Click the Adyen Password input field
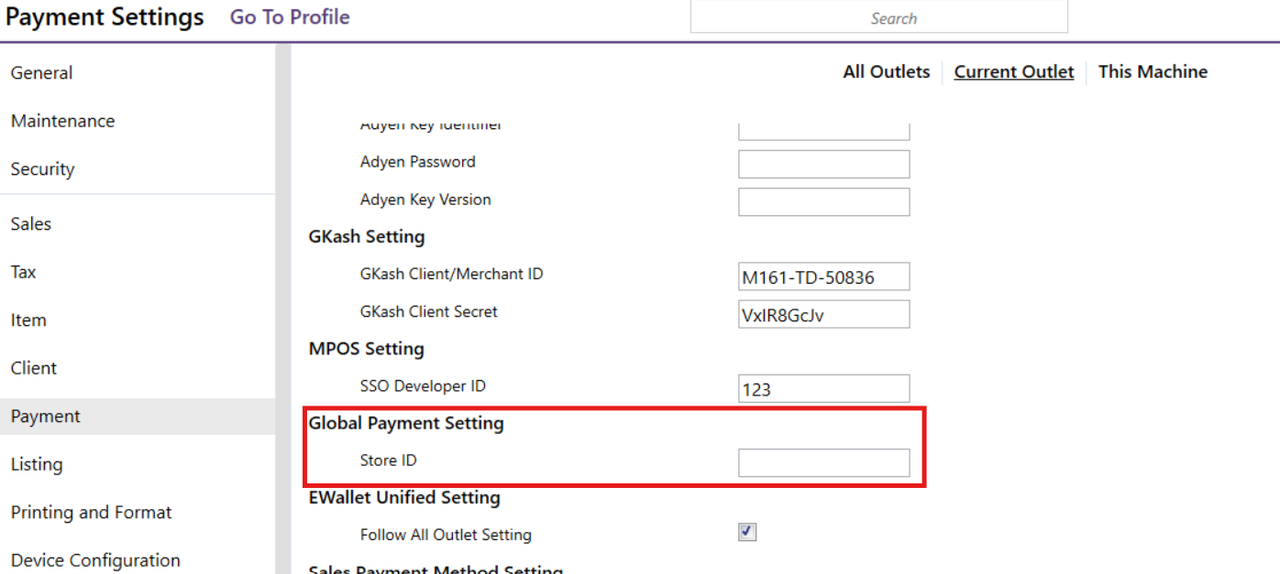Image resolution: width=1280 pixels, height=574 pixels. pos(823,164)
